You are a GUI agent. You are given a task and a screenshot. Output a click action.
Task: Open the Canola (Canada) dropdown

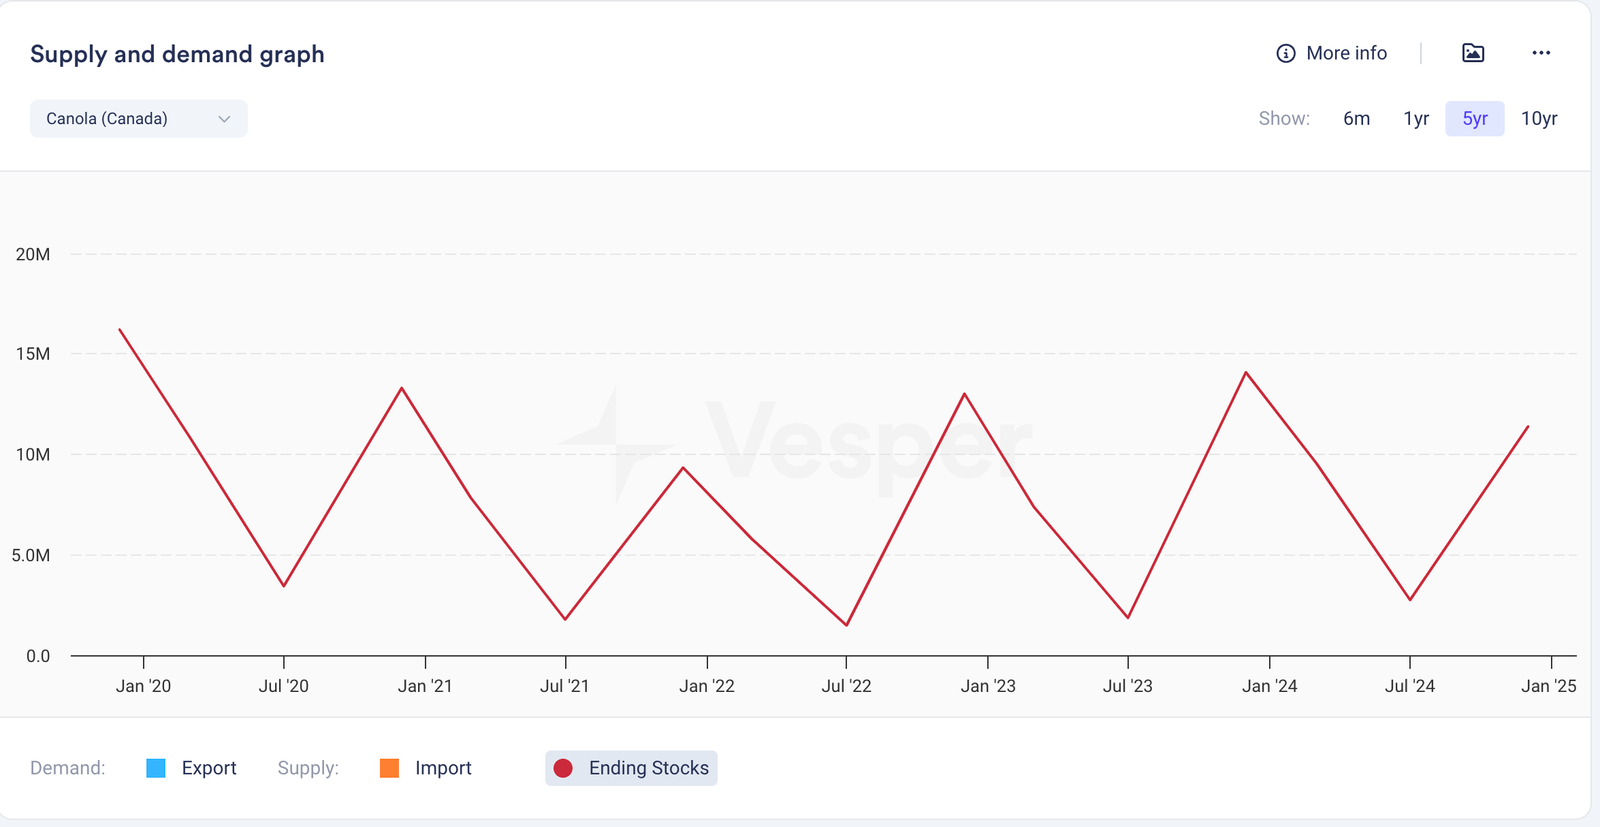[138, 119]
